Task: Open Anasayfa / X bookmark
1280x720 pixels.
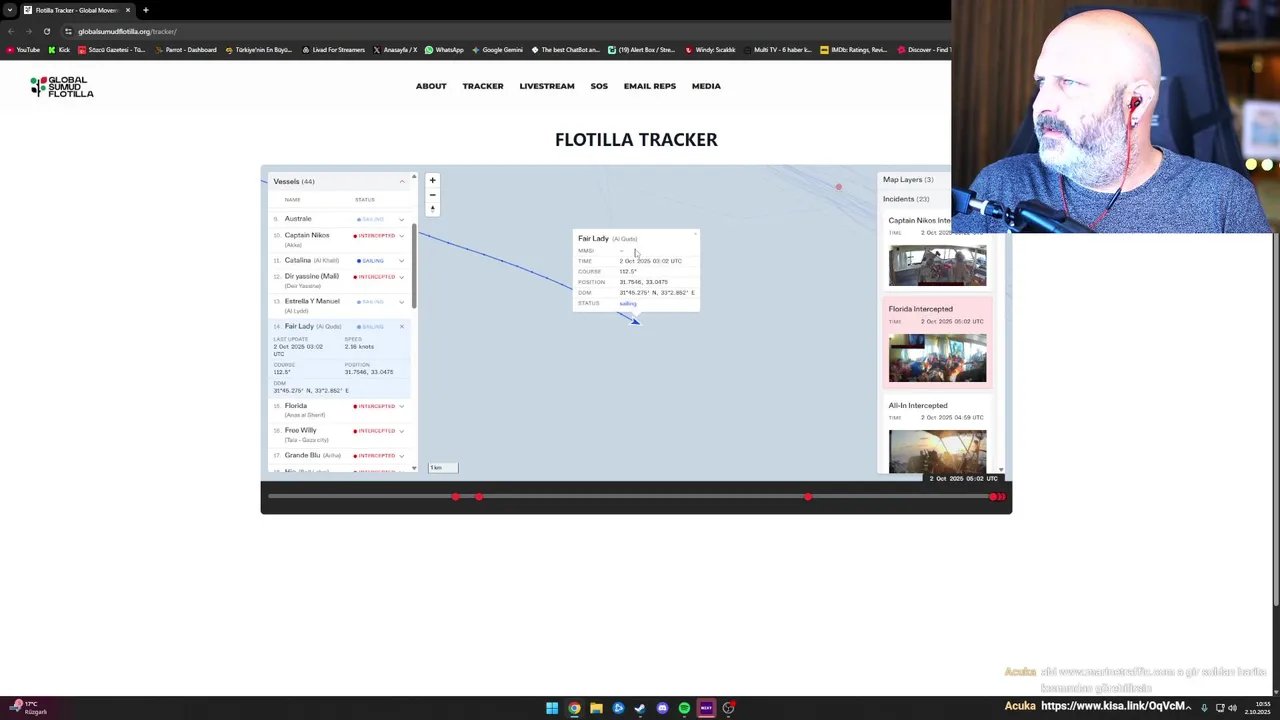Action: [x=395, y=50]
